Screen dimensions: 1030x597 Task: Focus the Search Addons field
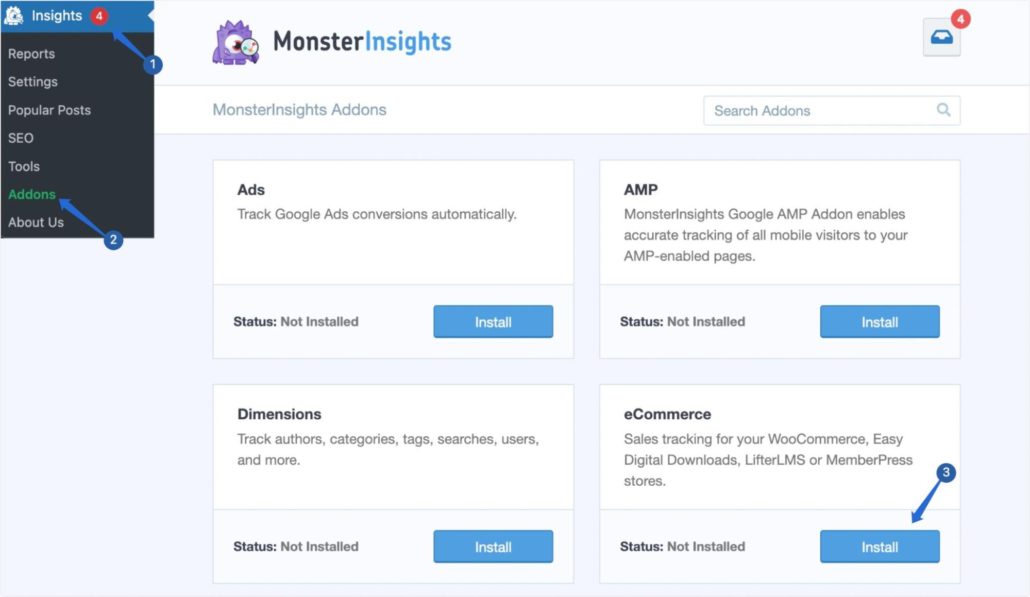tap(832, 110)
